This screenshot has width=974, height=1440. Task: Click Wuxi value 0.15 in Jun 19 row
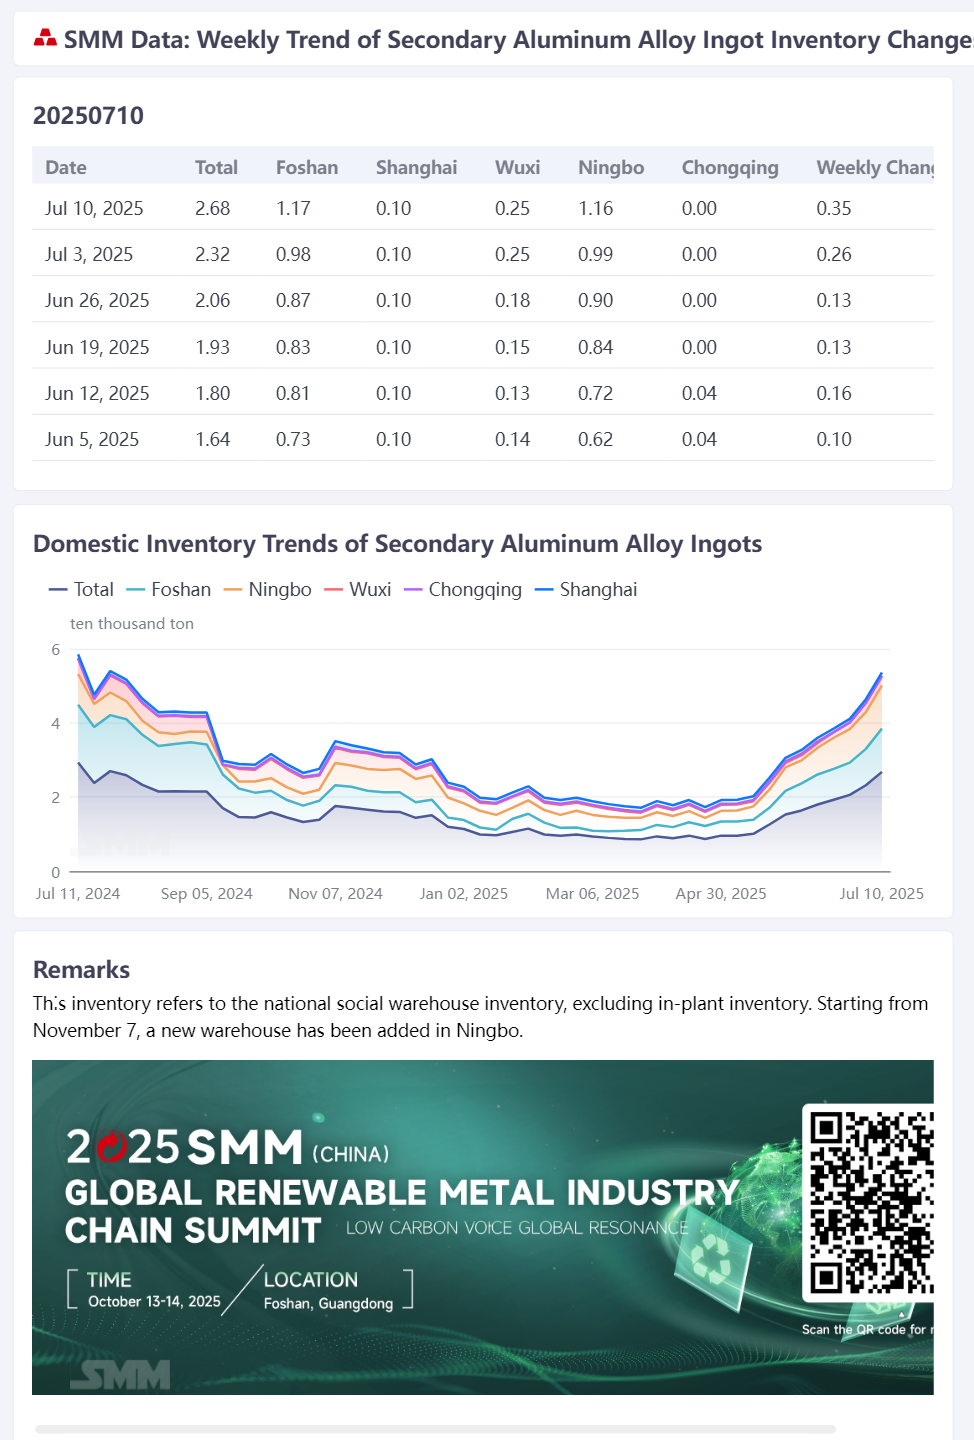pos(512,347)
